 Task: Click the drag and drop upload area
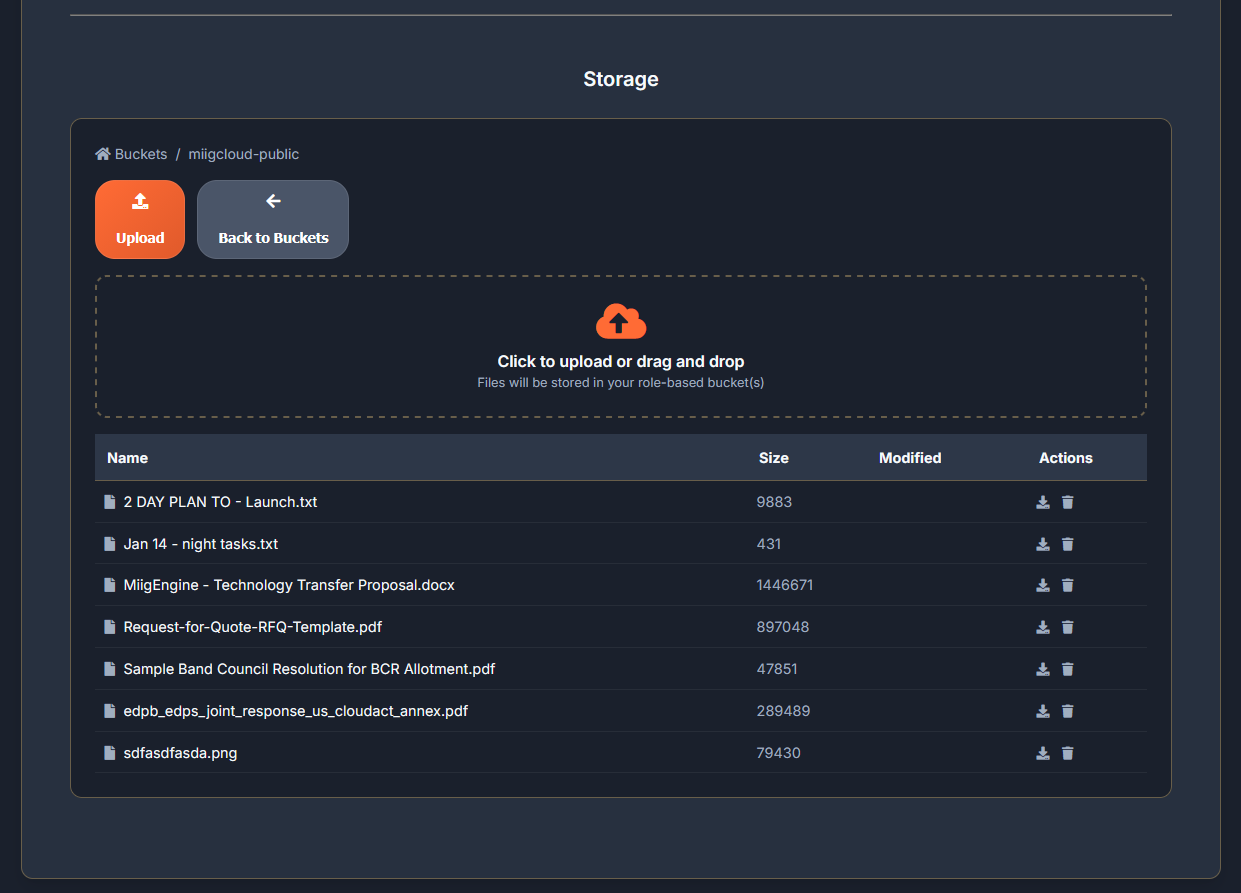(620, 346)
